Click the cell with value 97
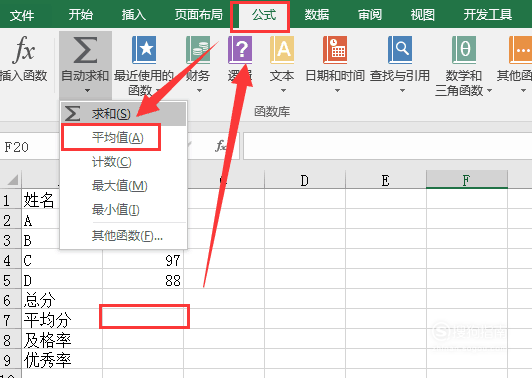Screen dimensions: 532x378 coord(143,260)
